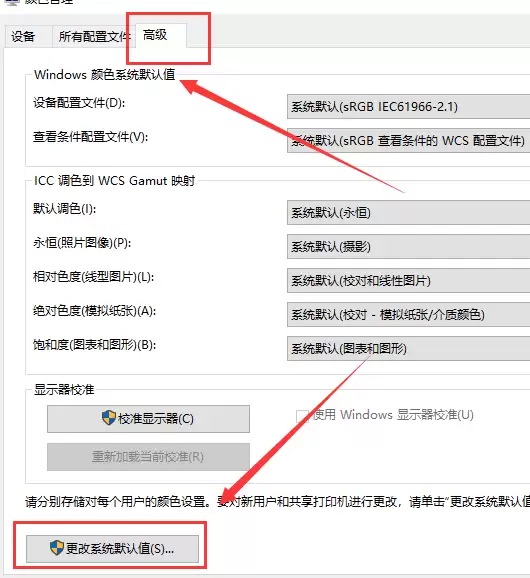530x578 pixels.
Task: Click the 更改系统默认值(S)... button
Action: pos(112,549)
